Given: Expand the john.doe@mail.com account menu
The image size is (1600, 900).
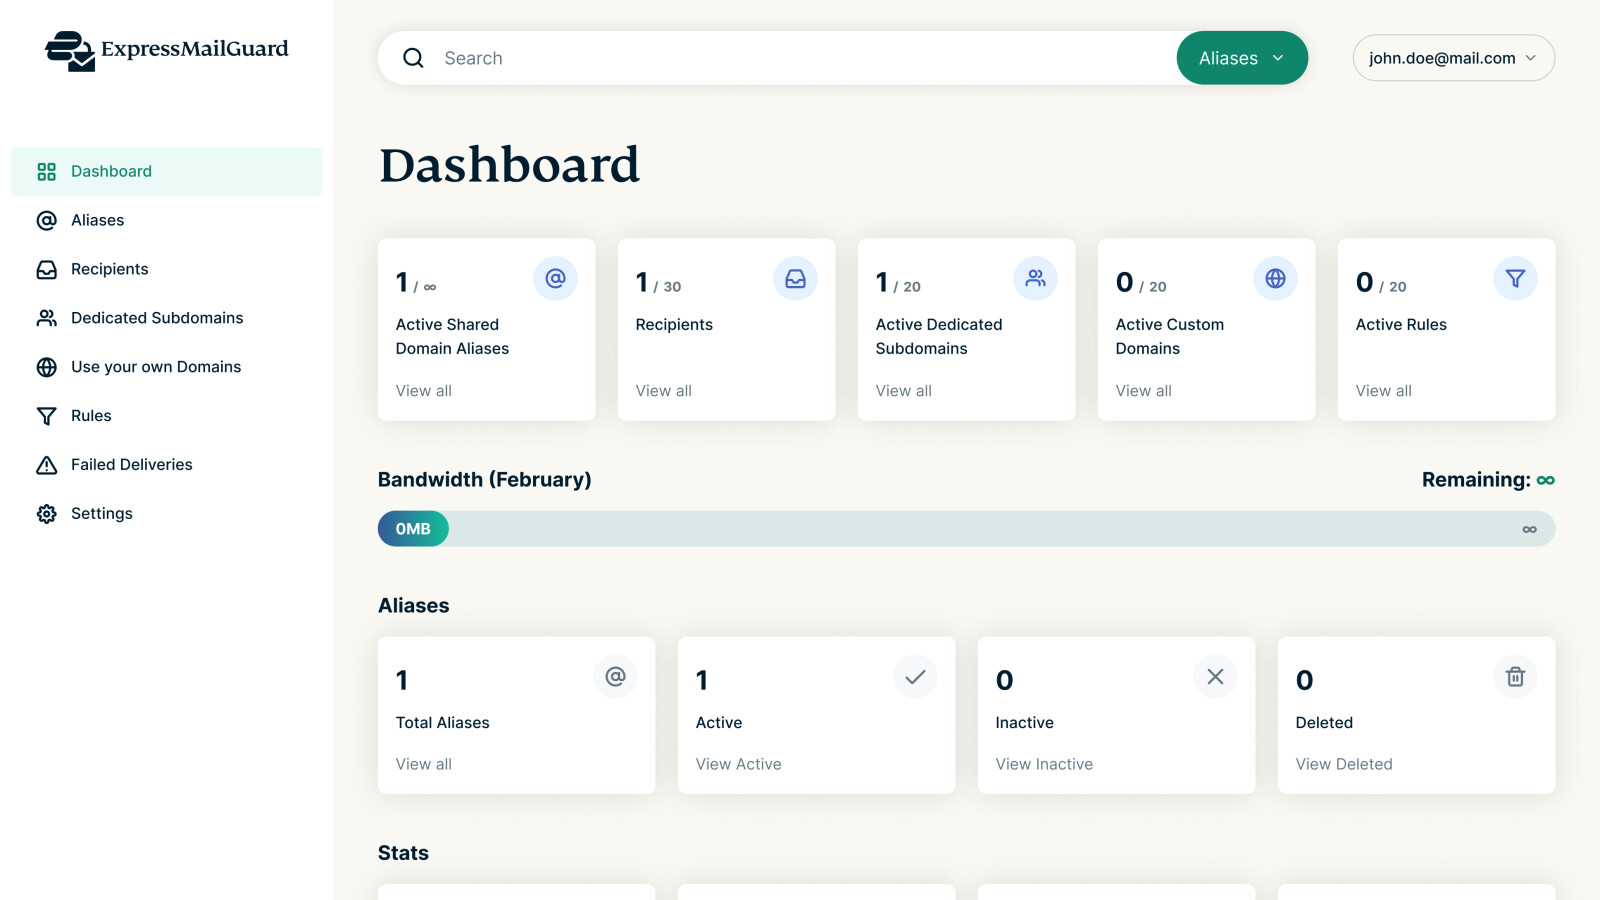Looking at the screenshot, I should (x=1453, y=58).
